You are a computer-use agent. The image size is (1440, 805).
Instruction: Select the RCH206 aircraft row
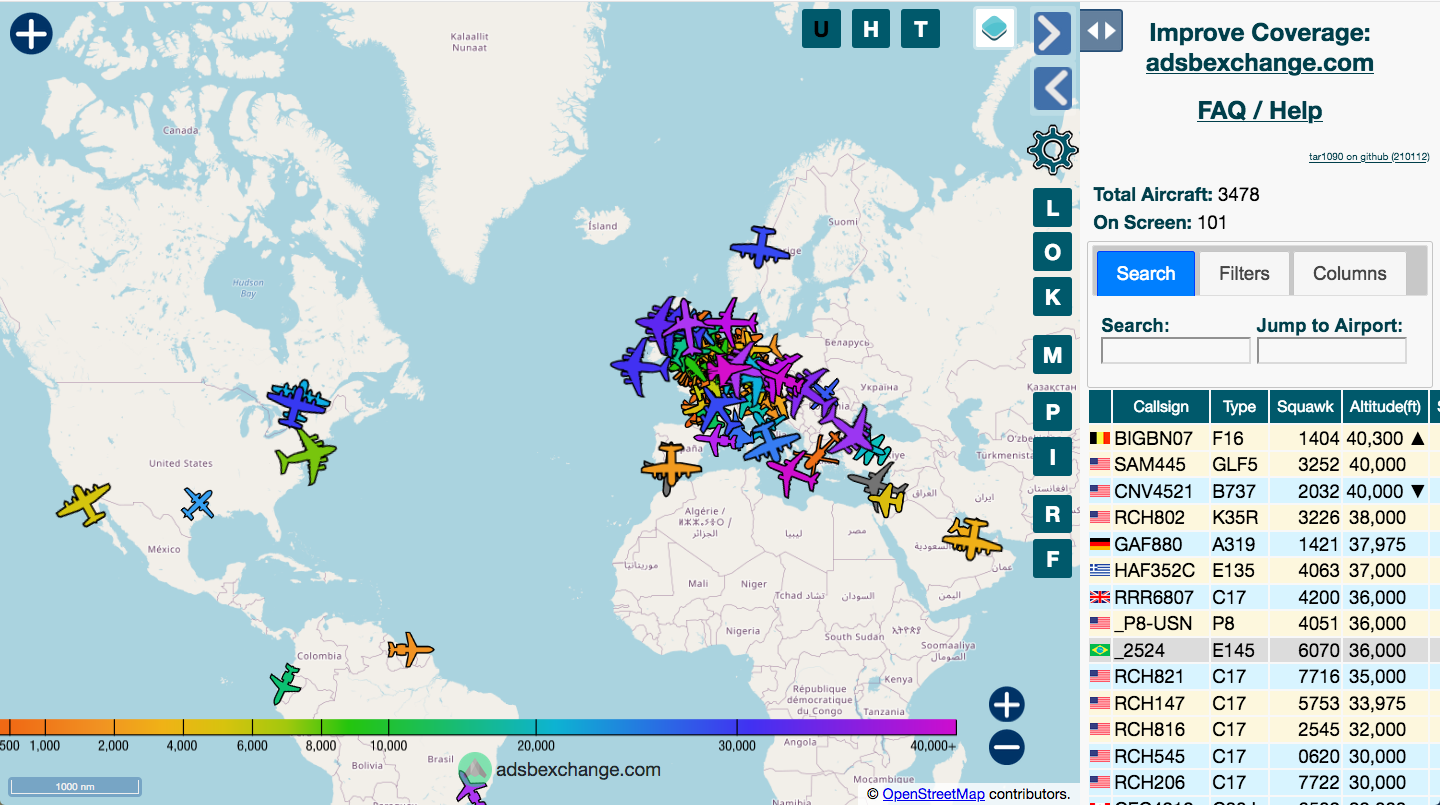coord(1264,782)
